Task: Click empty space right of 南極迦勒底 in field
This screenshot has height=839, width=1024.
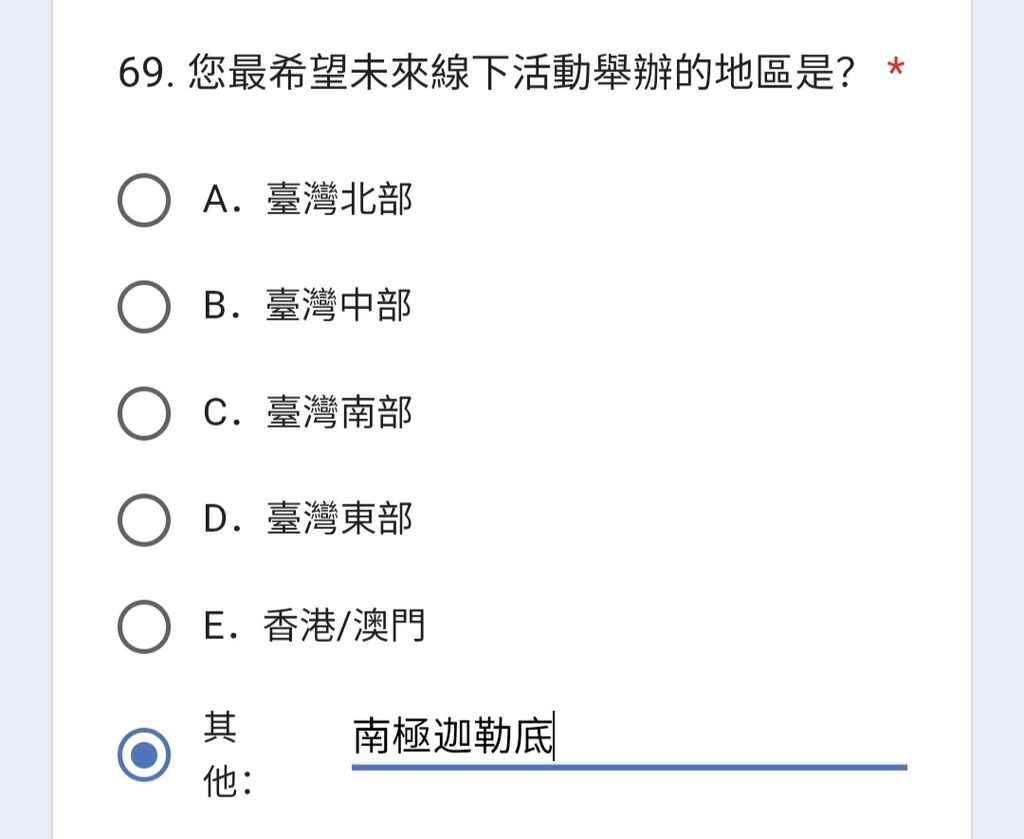Action: click(x=731, y=736)
